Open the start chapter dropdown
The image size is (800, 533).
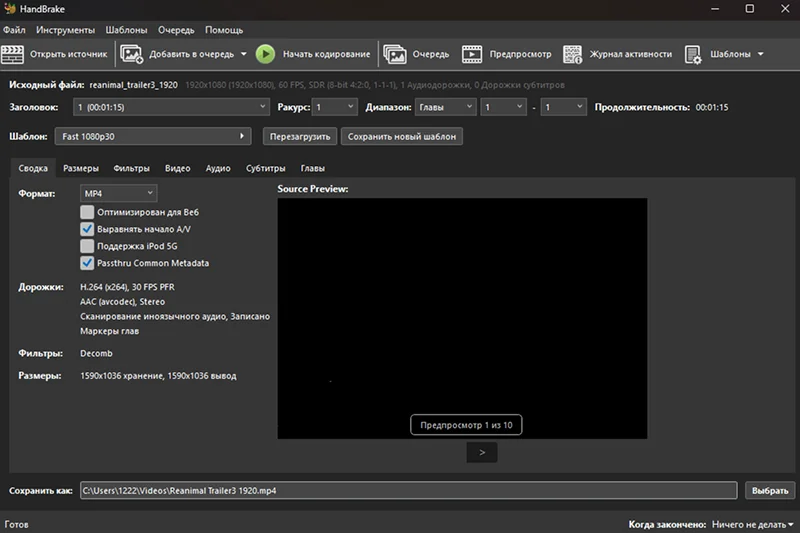[503, 107]
